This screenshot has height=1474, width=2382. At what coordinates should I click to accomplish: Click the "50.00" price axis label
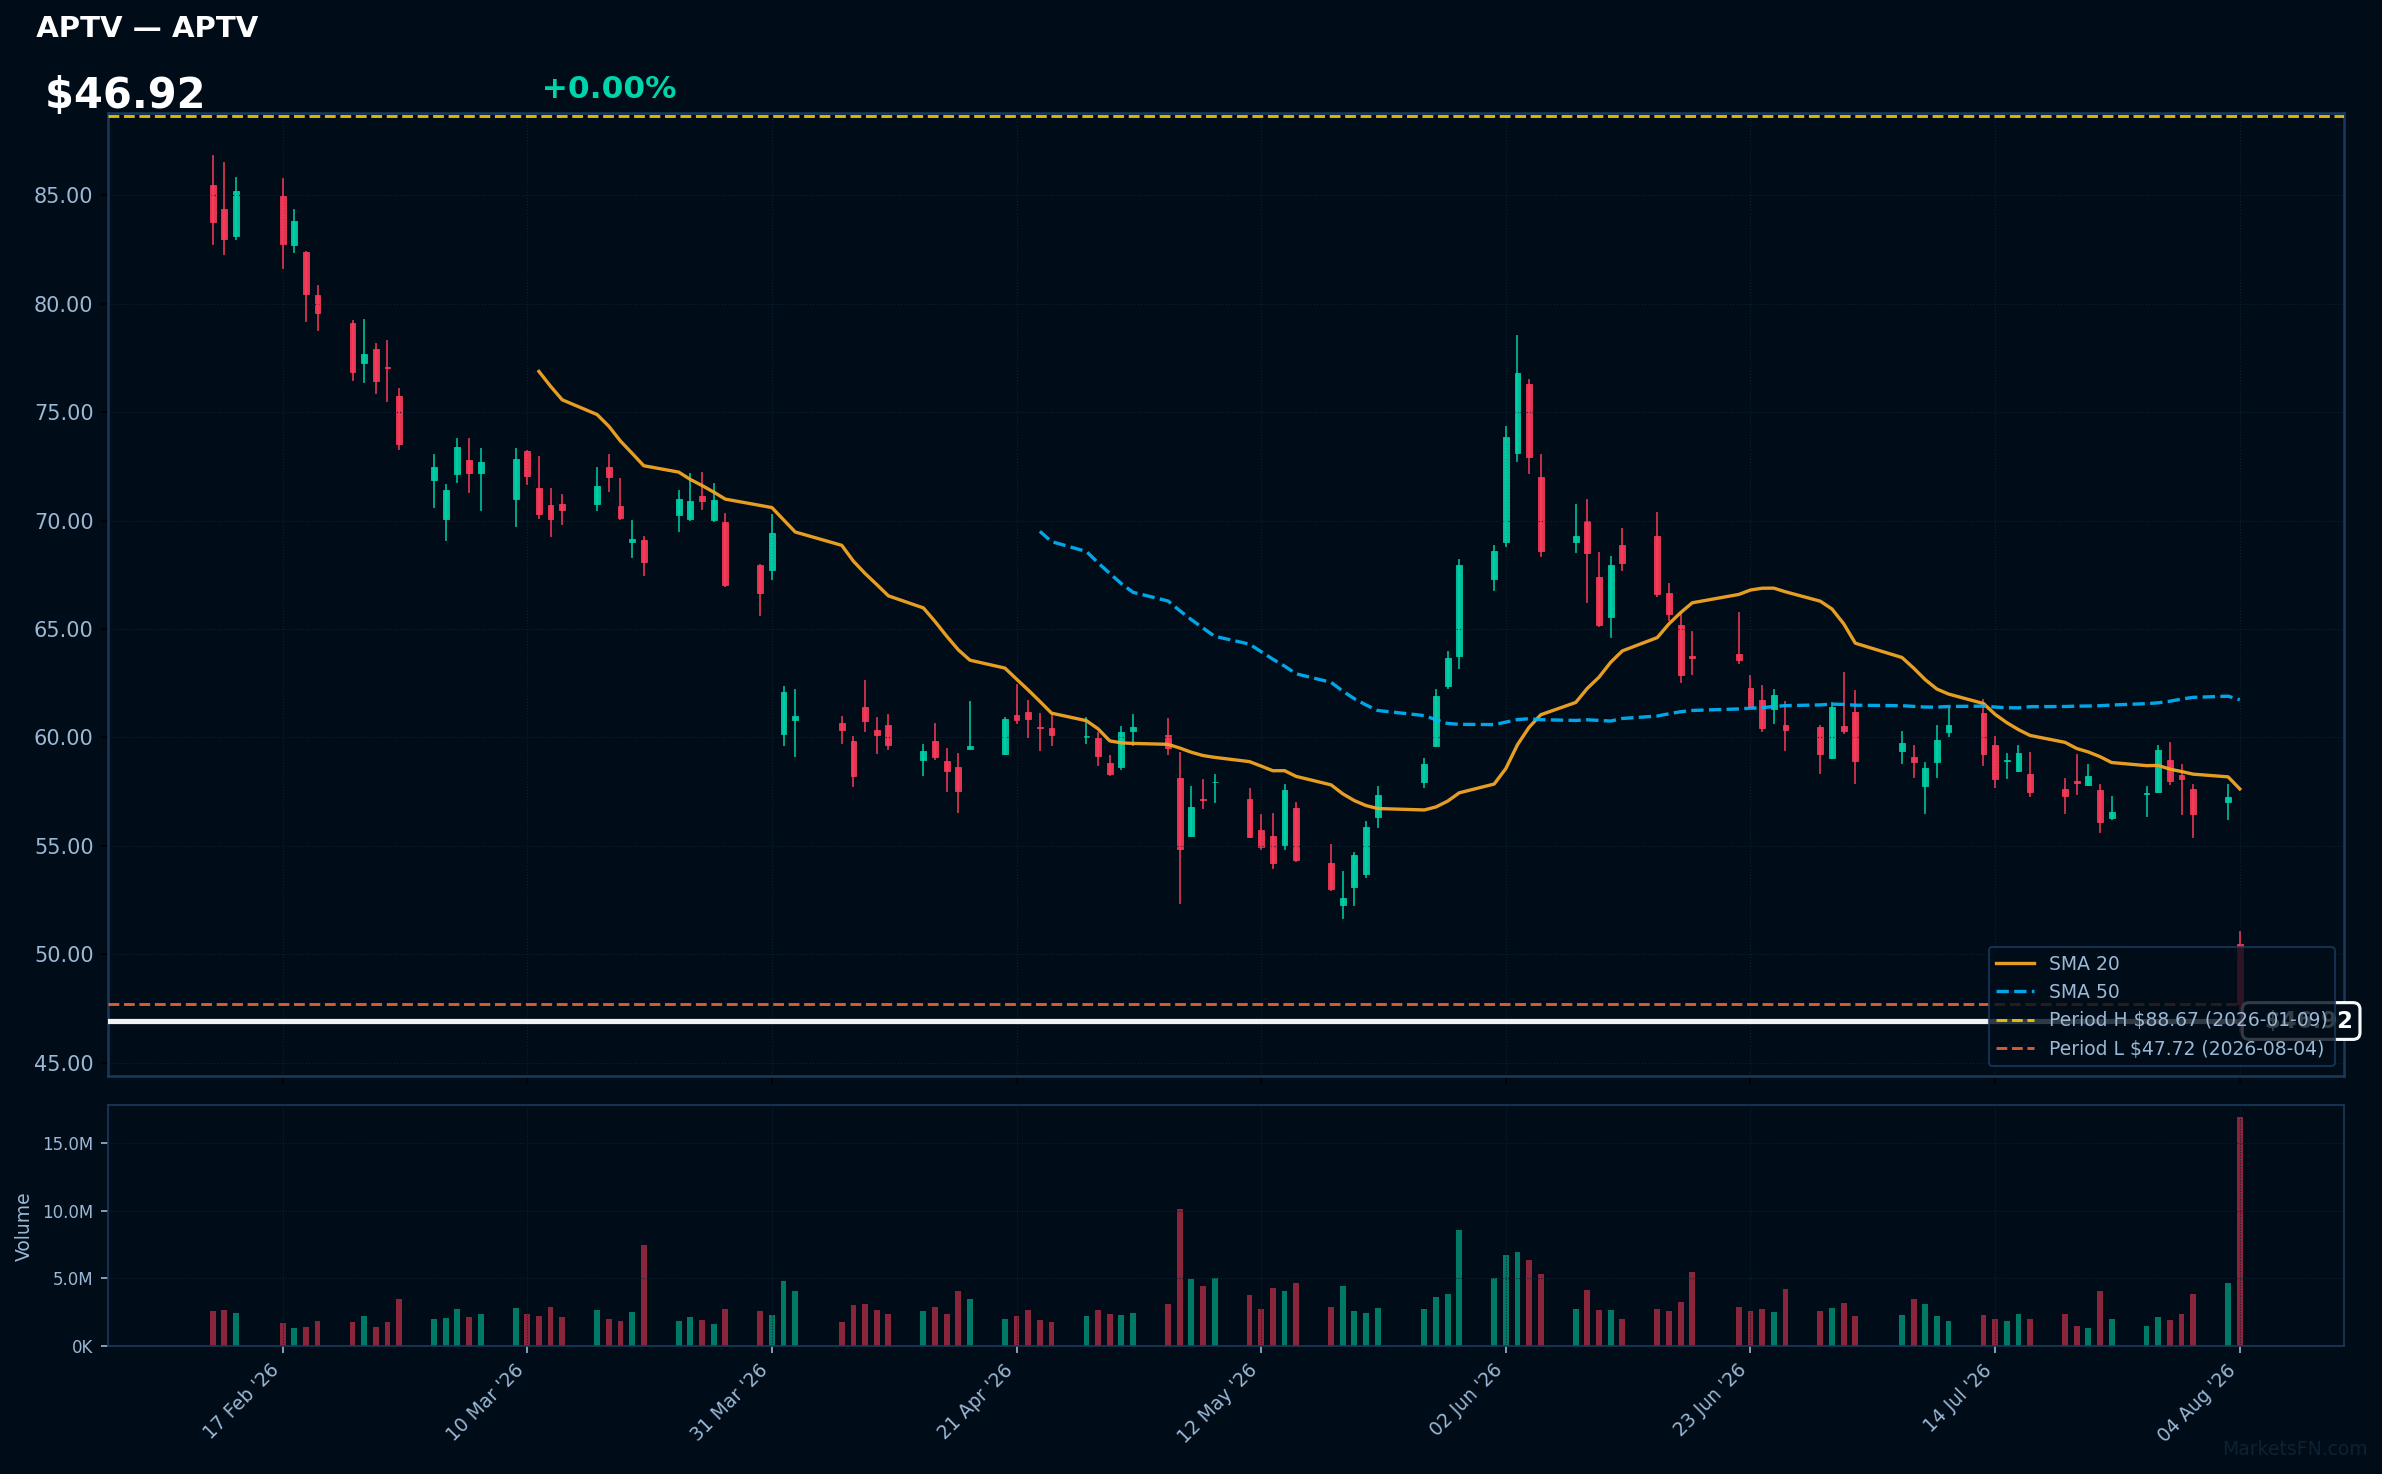pyautogui.click(x=63, y=954)
